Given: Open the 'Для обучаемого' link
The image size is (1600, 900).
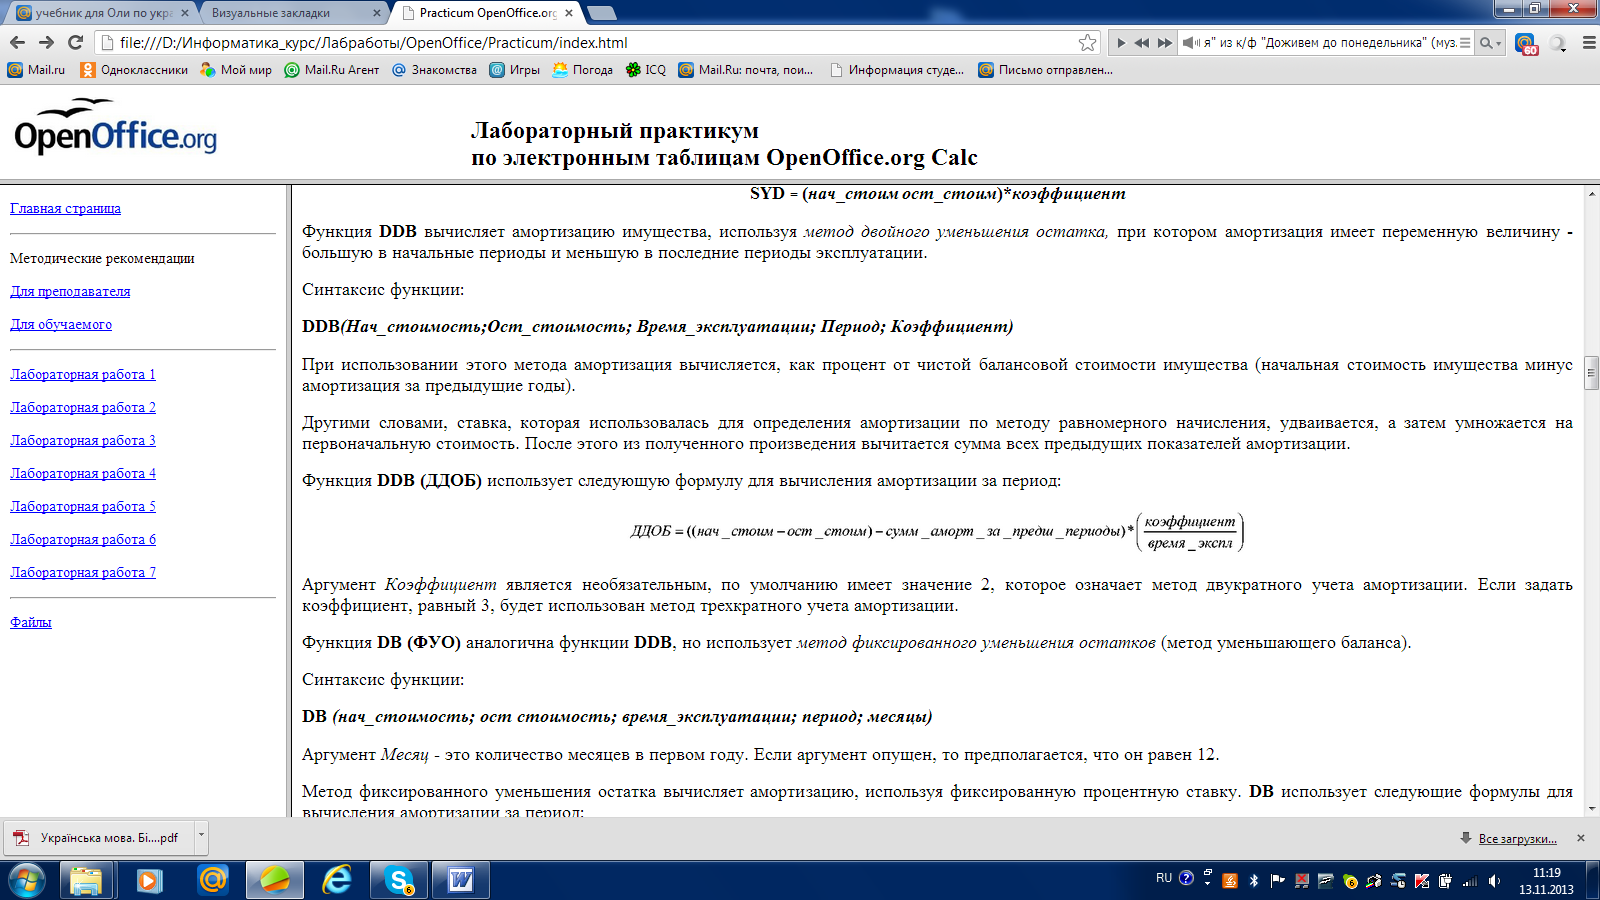Looking at the screenshot, I should click(61, 324).
